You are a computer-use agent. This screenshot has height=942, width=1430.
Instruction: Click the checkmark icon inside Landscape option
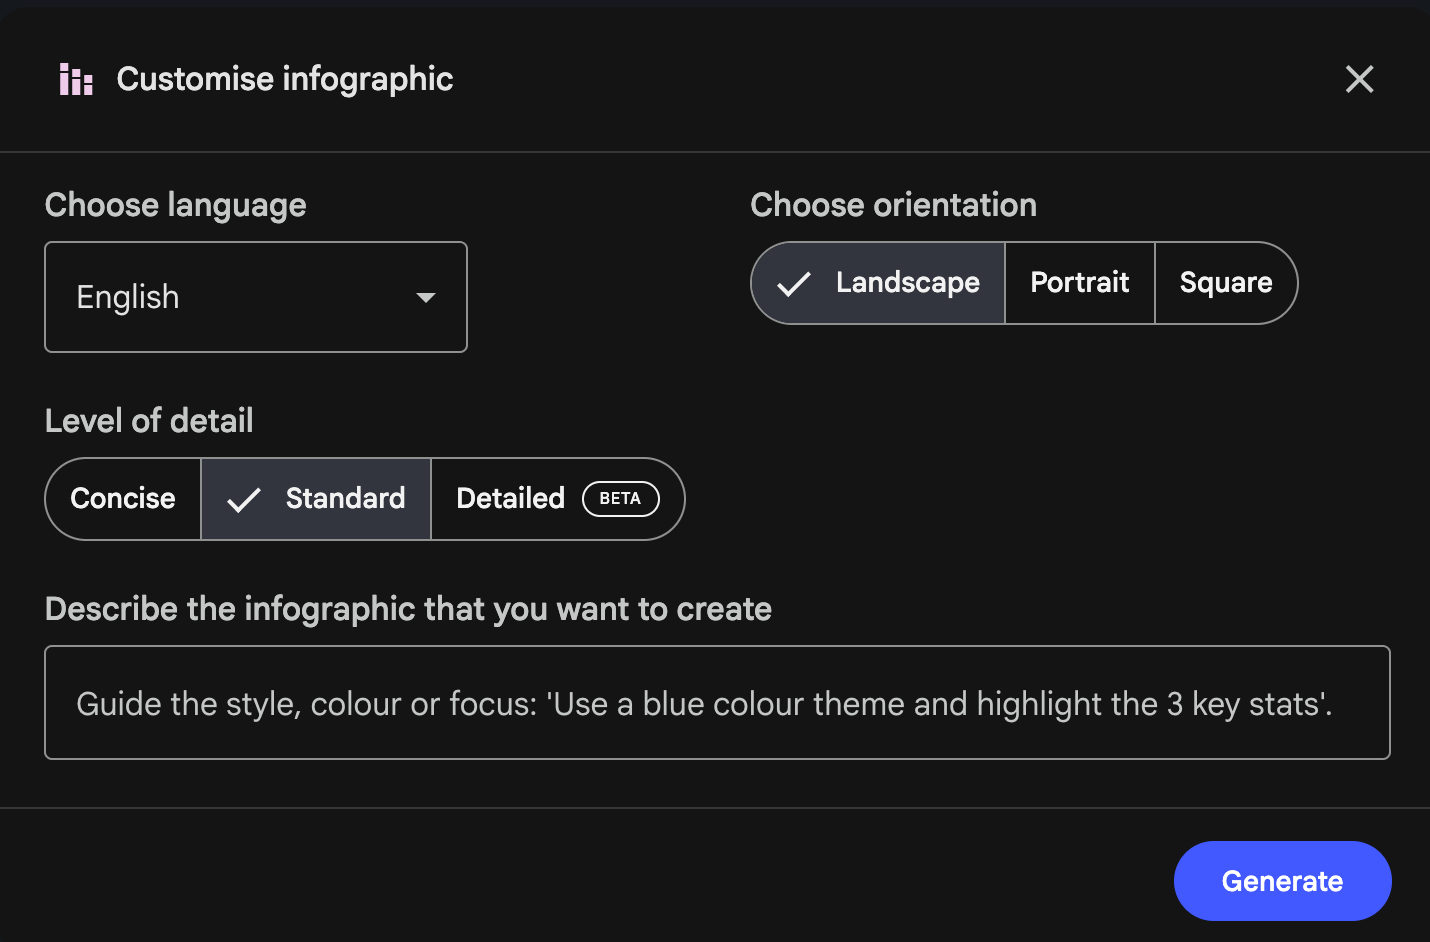coord(793,283)
